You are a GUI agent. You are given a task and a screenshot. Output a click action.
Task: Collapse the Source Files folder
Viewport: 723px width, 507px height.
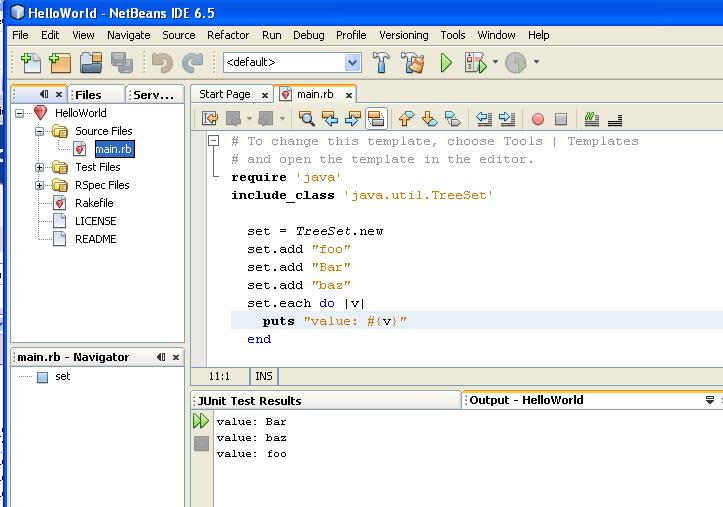click(40, 131)
